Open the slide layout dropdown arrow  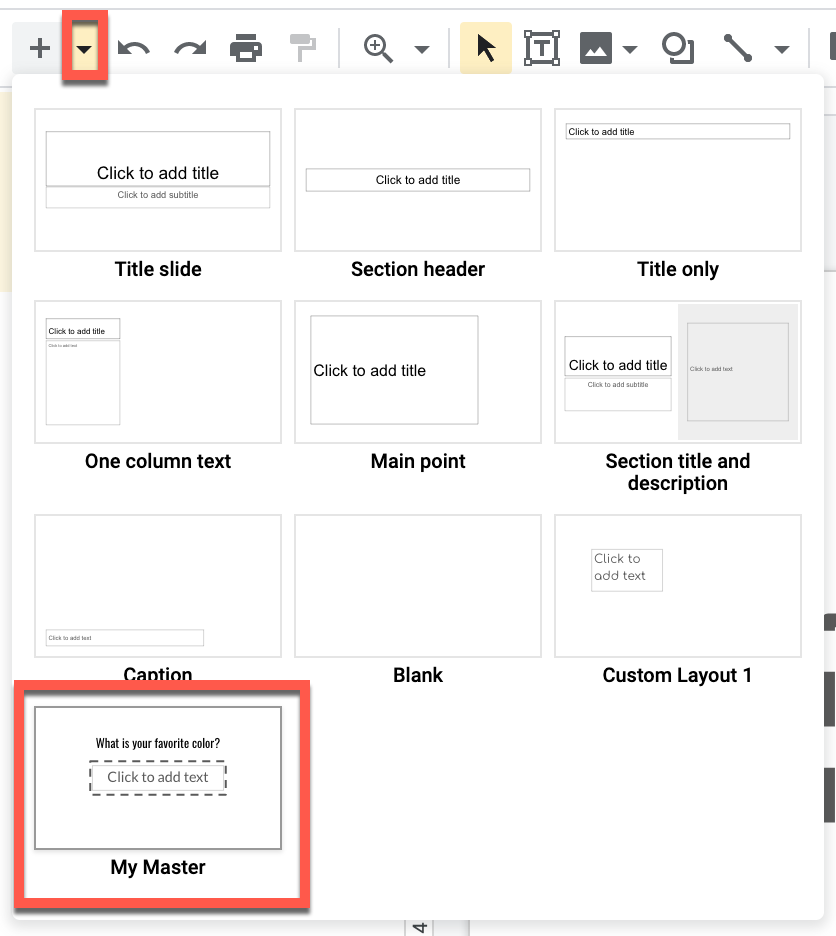(84, 47)
